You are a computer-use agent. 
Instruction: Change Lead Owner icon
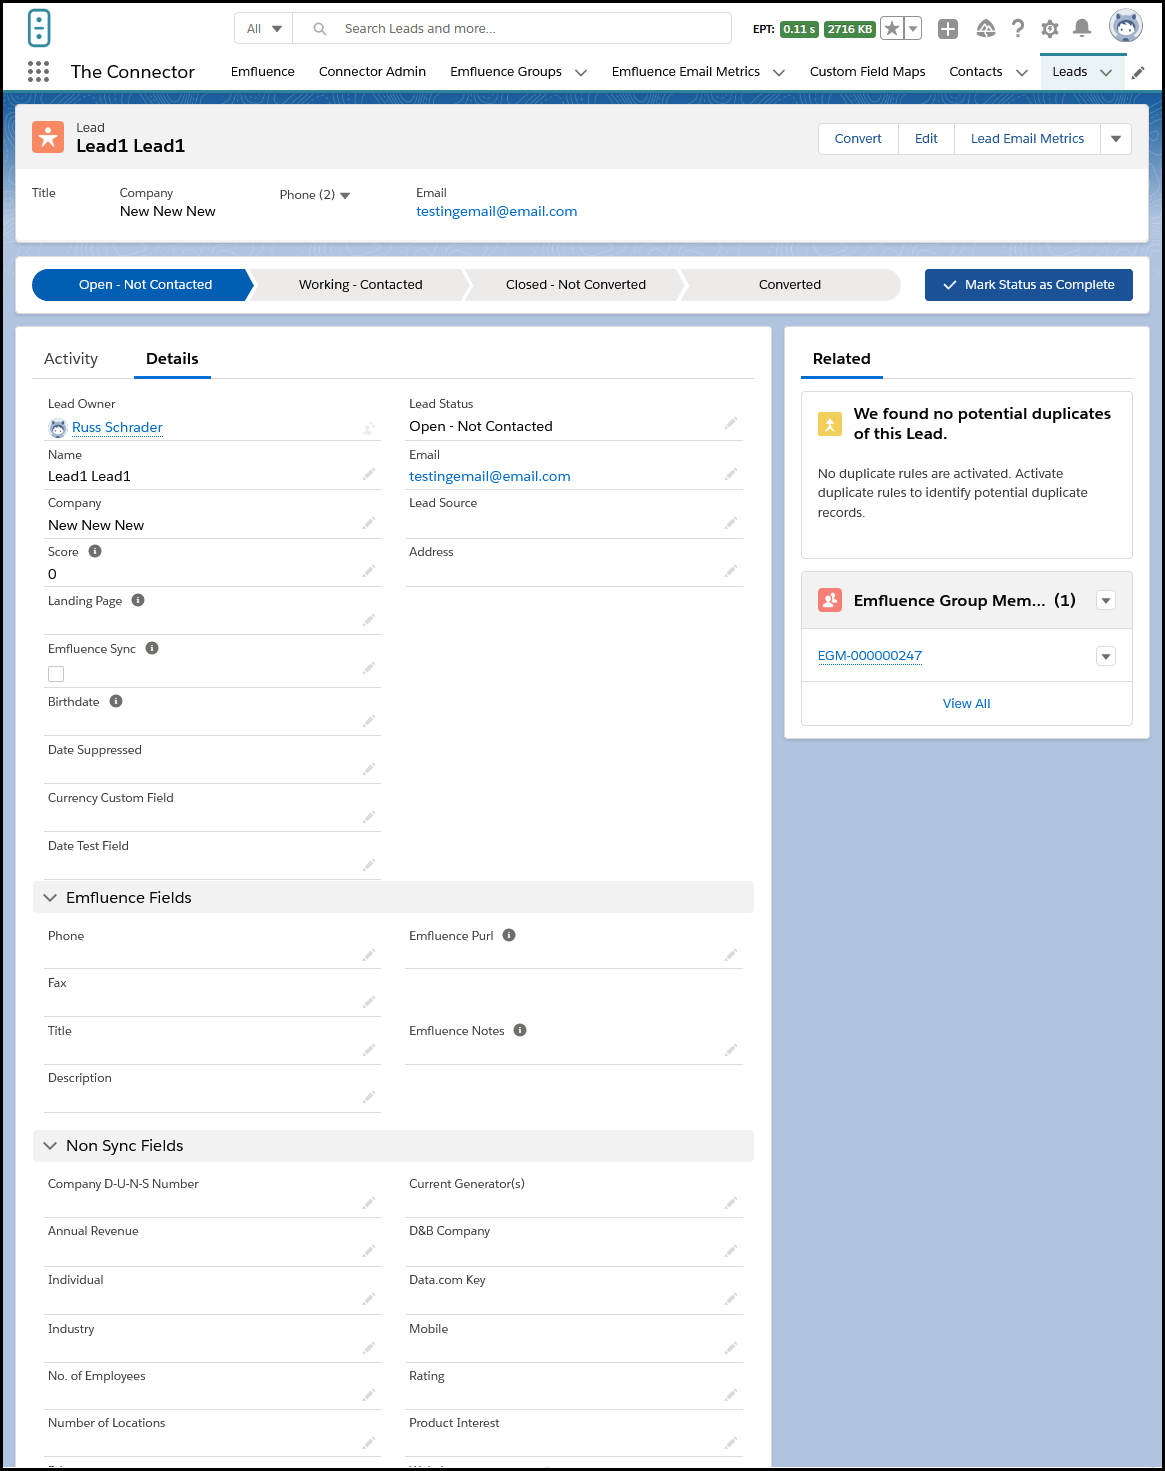(369, 428)
